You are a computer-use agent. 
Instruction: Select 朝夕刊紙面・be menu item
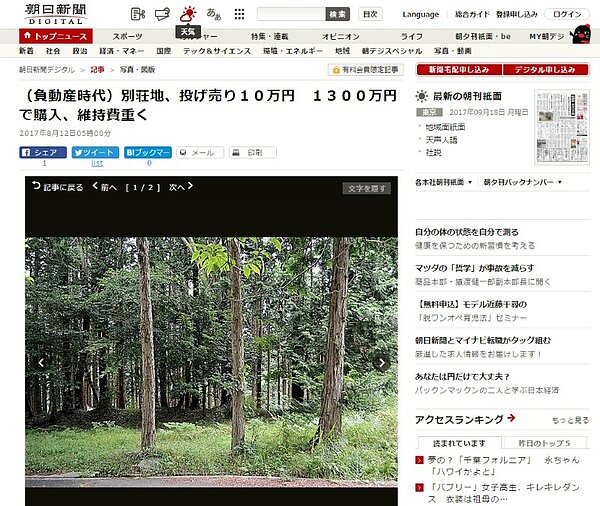pos(483,36)
